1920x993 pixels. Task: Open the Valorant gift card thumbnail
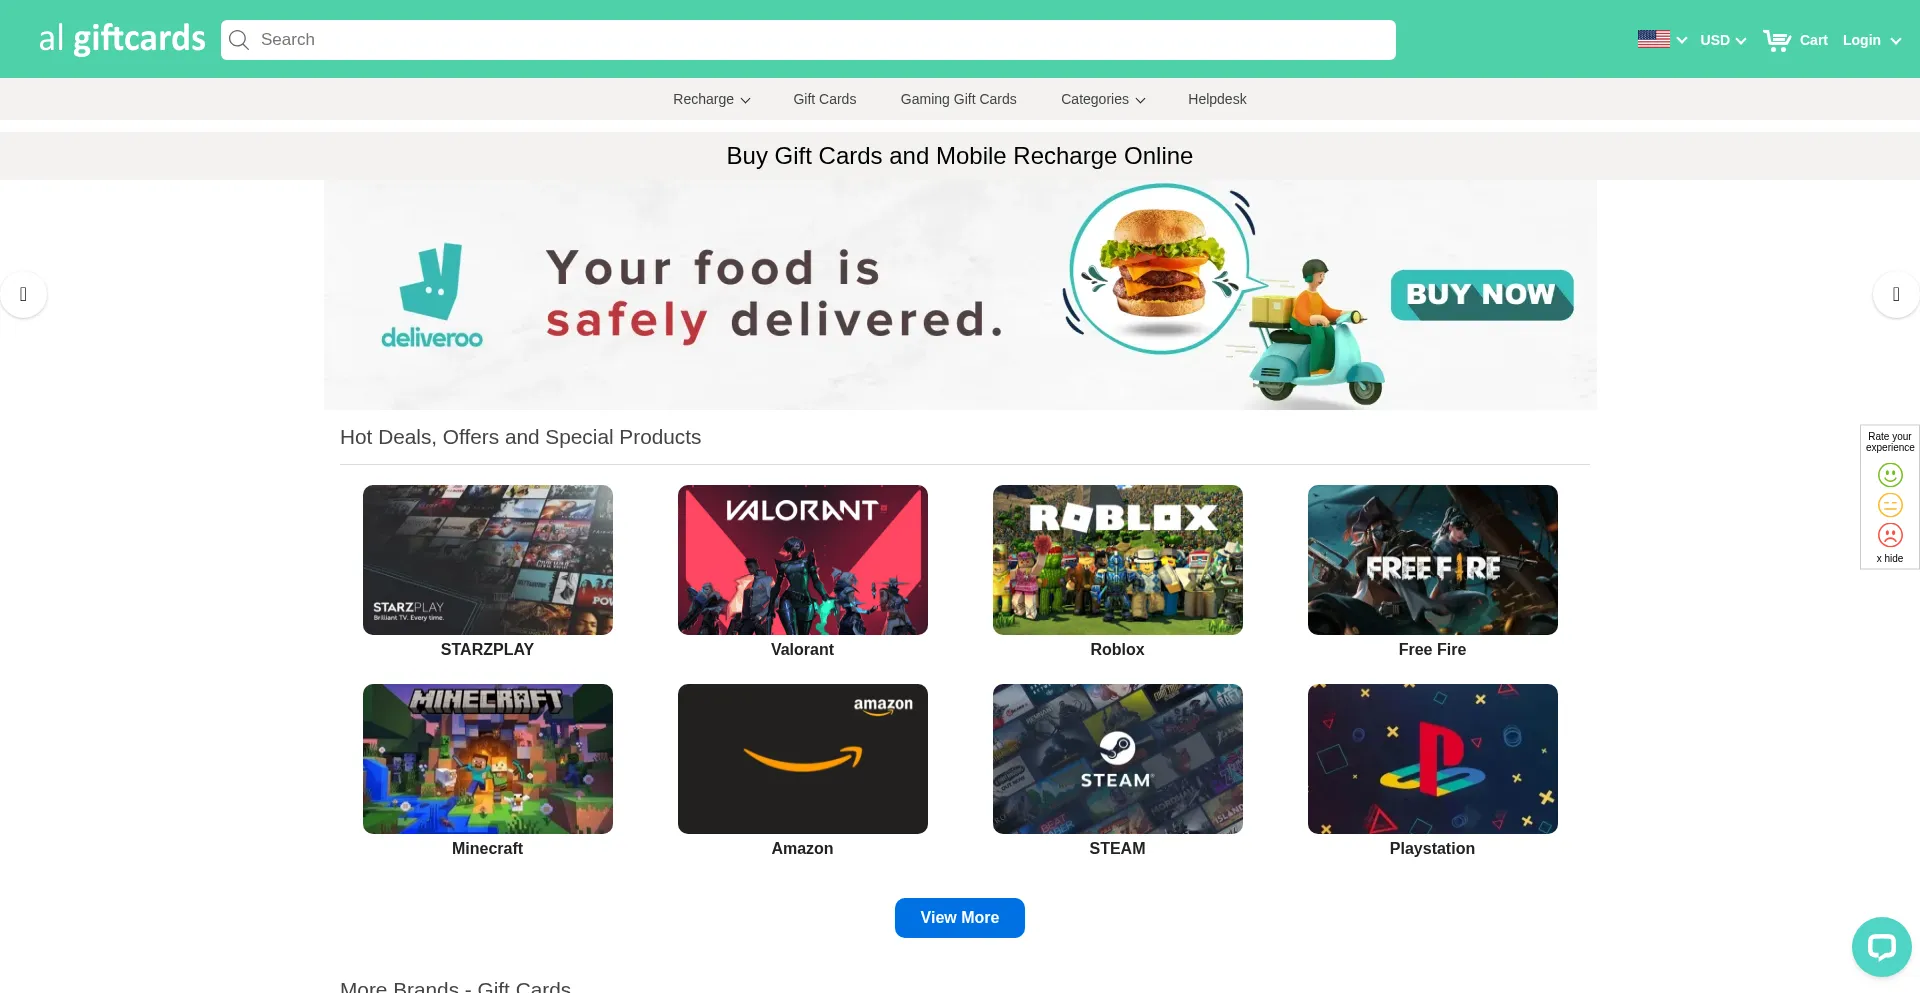(803, 560)
